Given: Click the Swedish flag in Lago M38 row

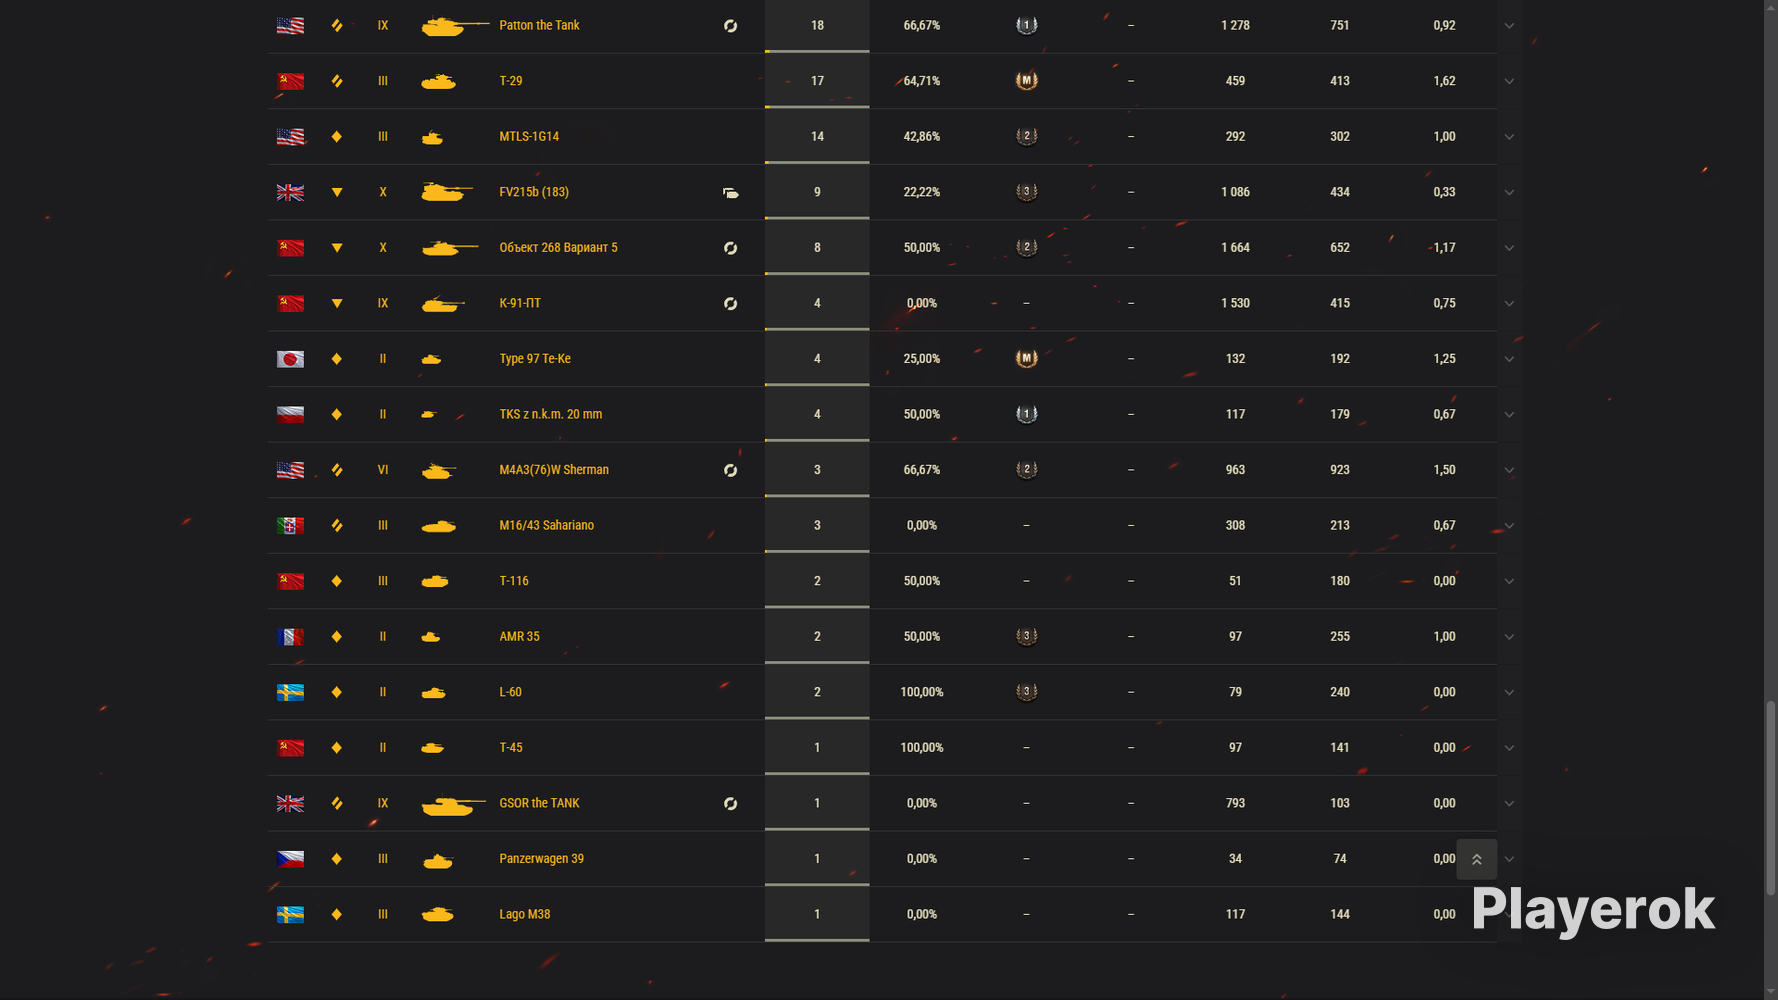Looking at the screenshot, I should coord(290,915).
